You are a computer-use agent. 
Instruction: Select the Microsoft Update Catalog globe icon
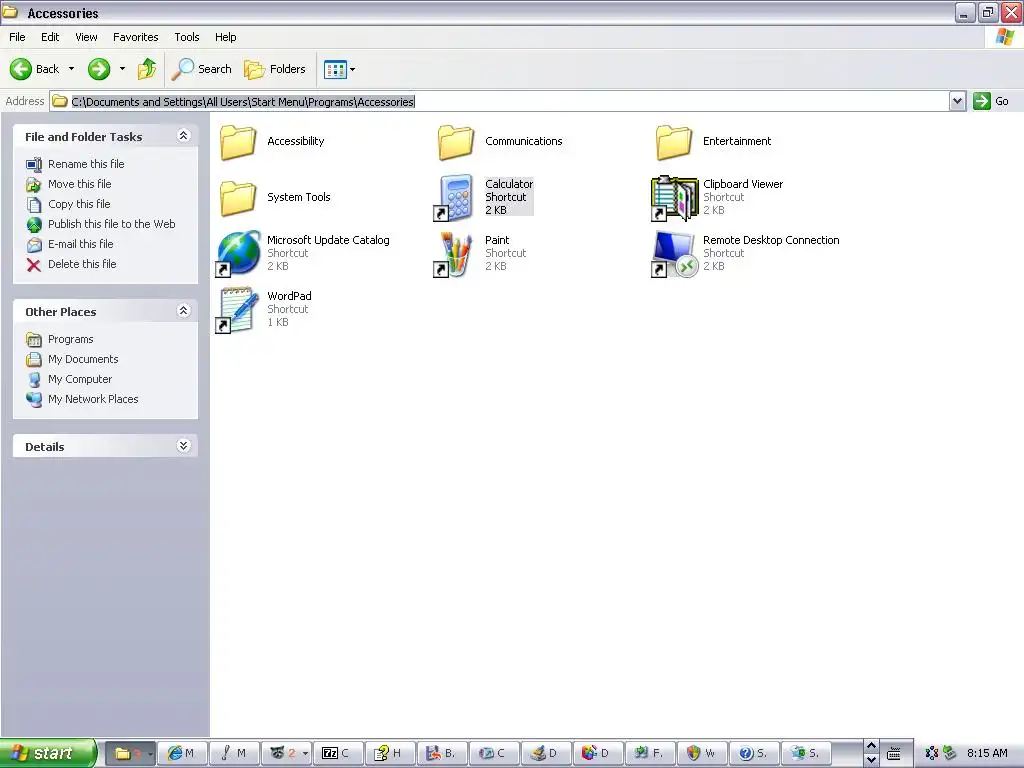[x=238, y=254]
